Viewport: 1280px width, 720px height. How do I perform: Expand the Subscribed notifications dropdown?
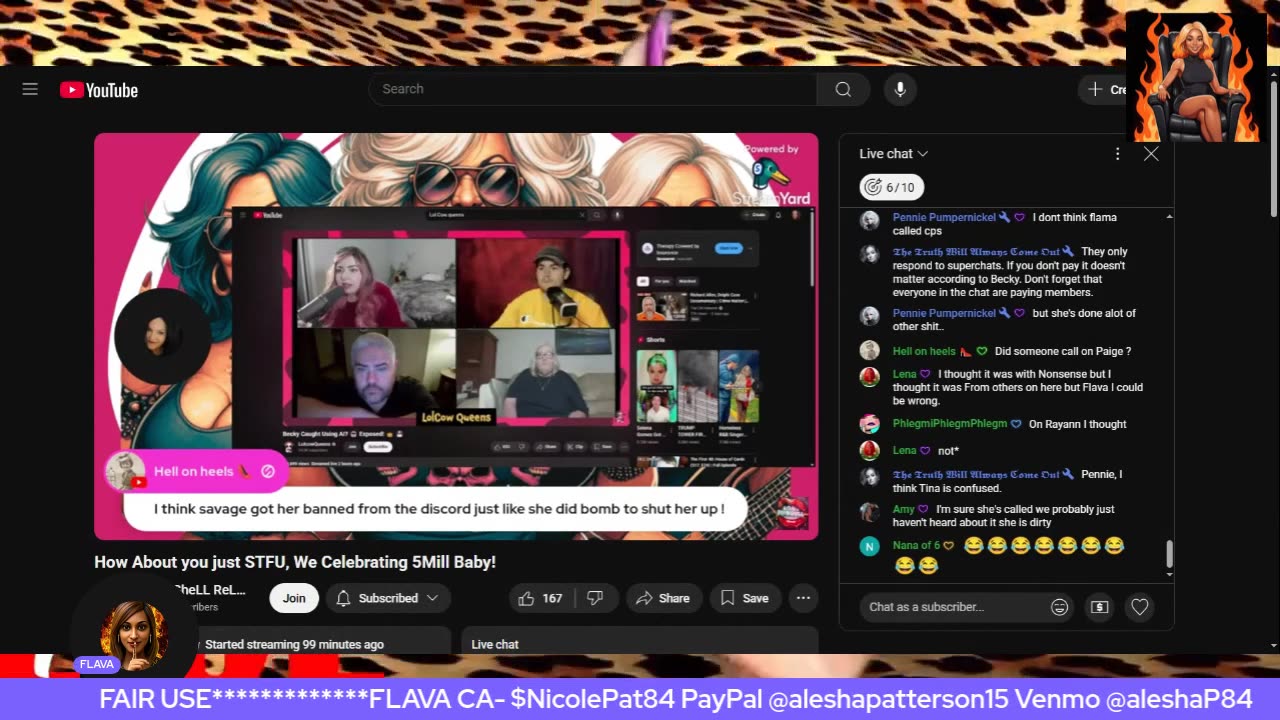(387, 598)
